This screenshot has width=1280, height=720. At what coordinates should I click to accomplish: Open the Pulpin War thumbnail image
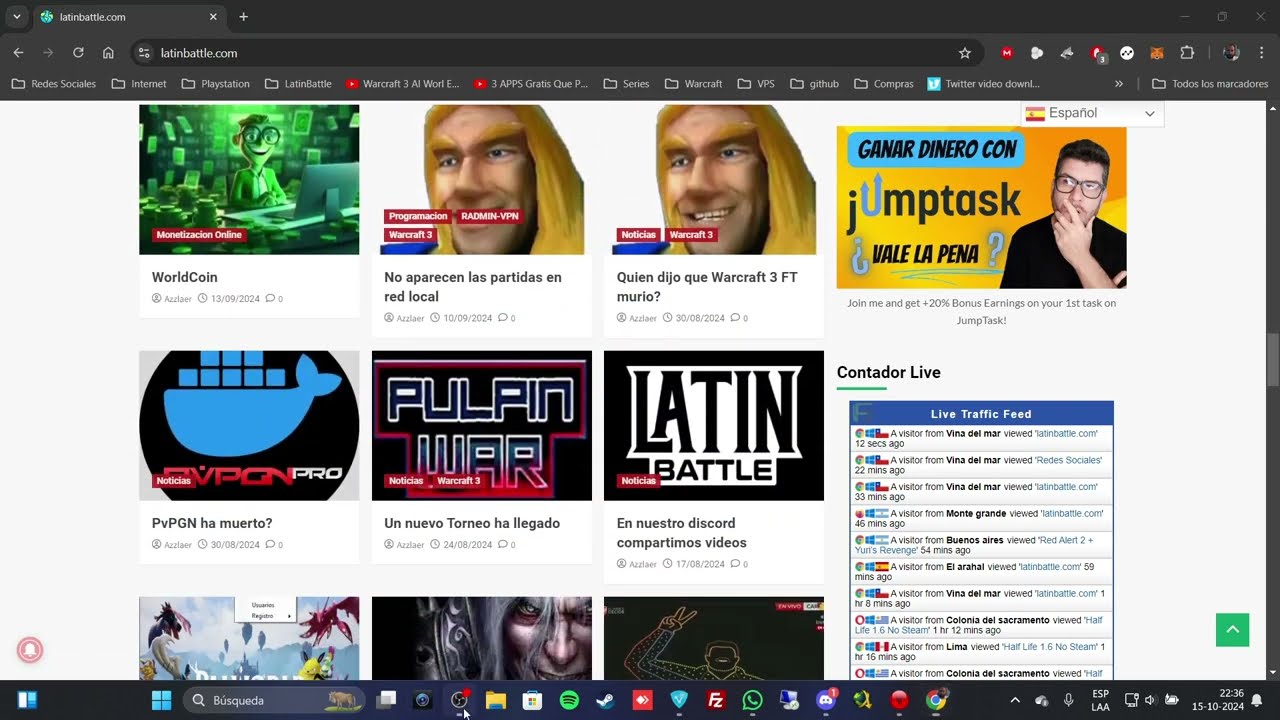tap(482, 425)
